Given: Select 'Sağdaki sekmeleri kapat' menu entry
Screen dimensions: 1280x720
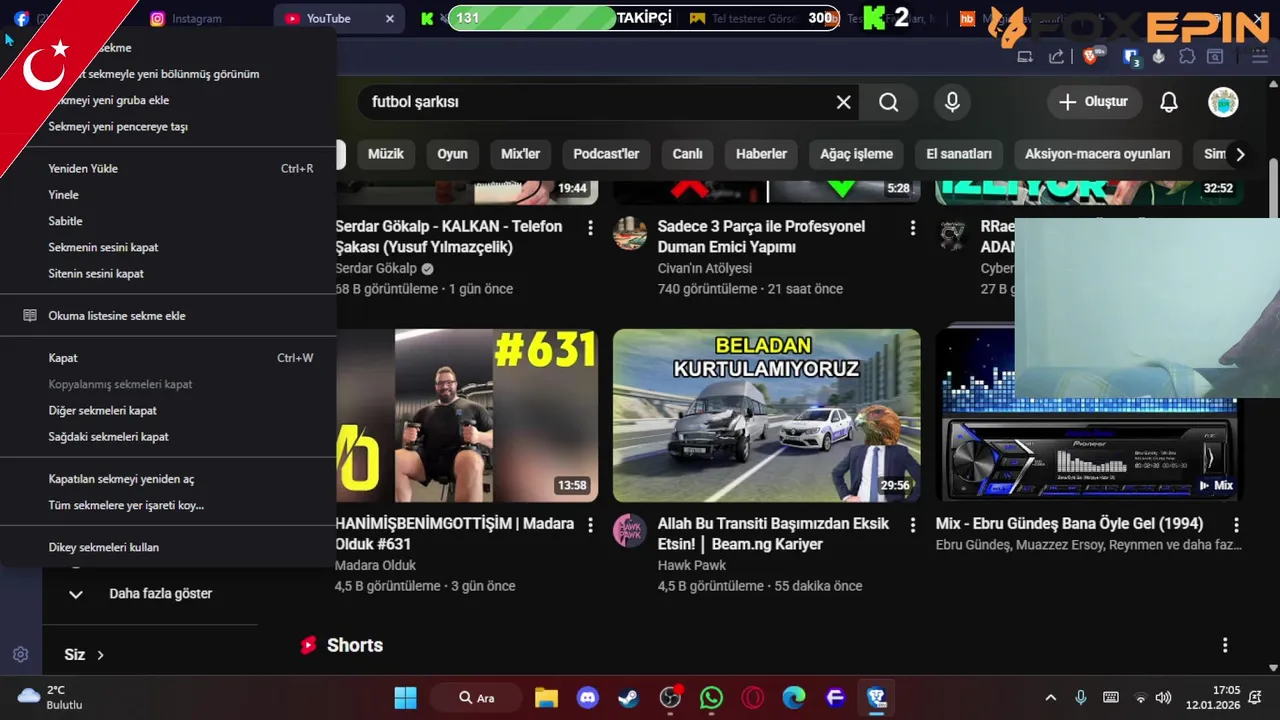Looking at the screenshot, I should point(168,437).
